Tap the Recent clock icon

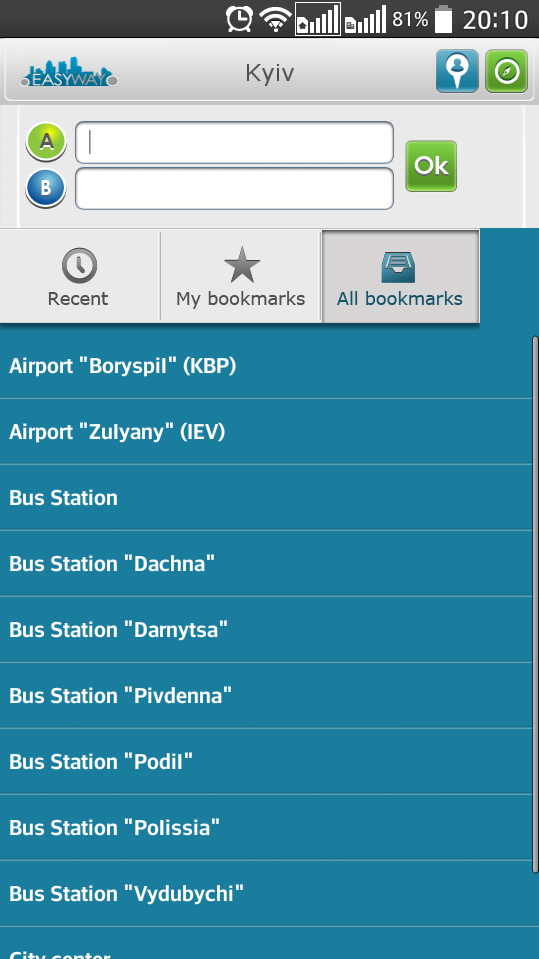(79, 266)
